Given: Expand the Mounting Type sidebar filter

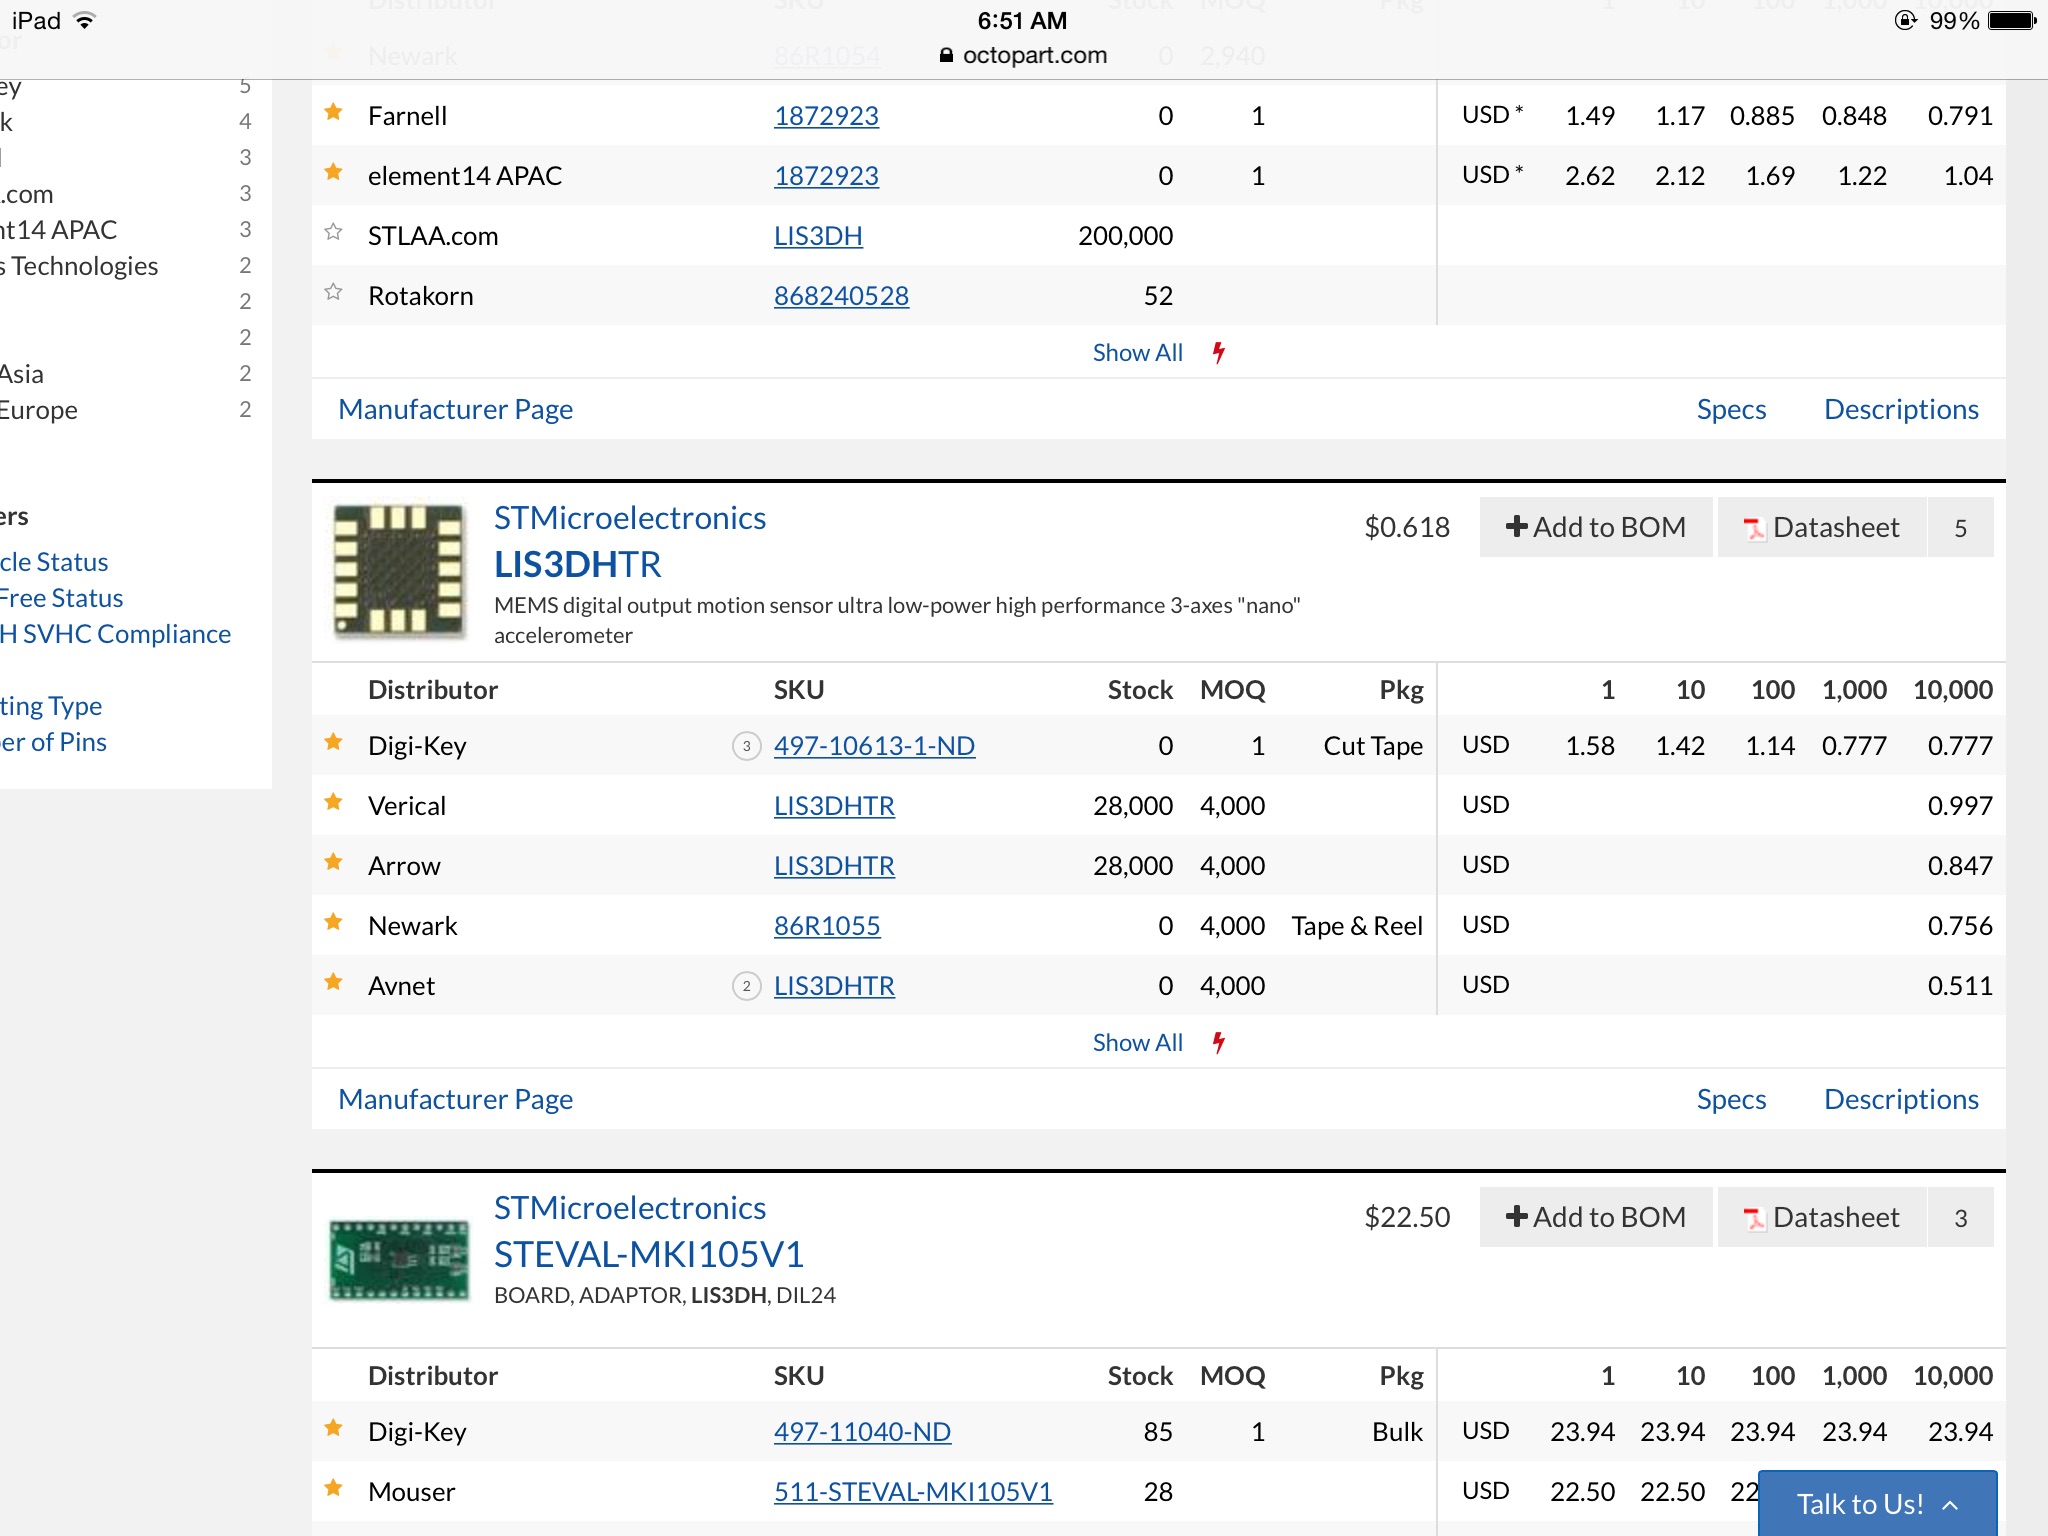Looking at the screenshot, I should pos(51,706).
